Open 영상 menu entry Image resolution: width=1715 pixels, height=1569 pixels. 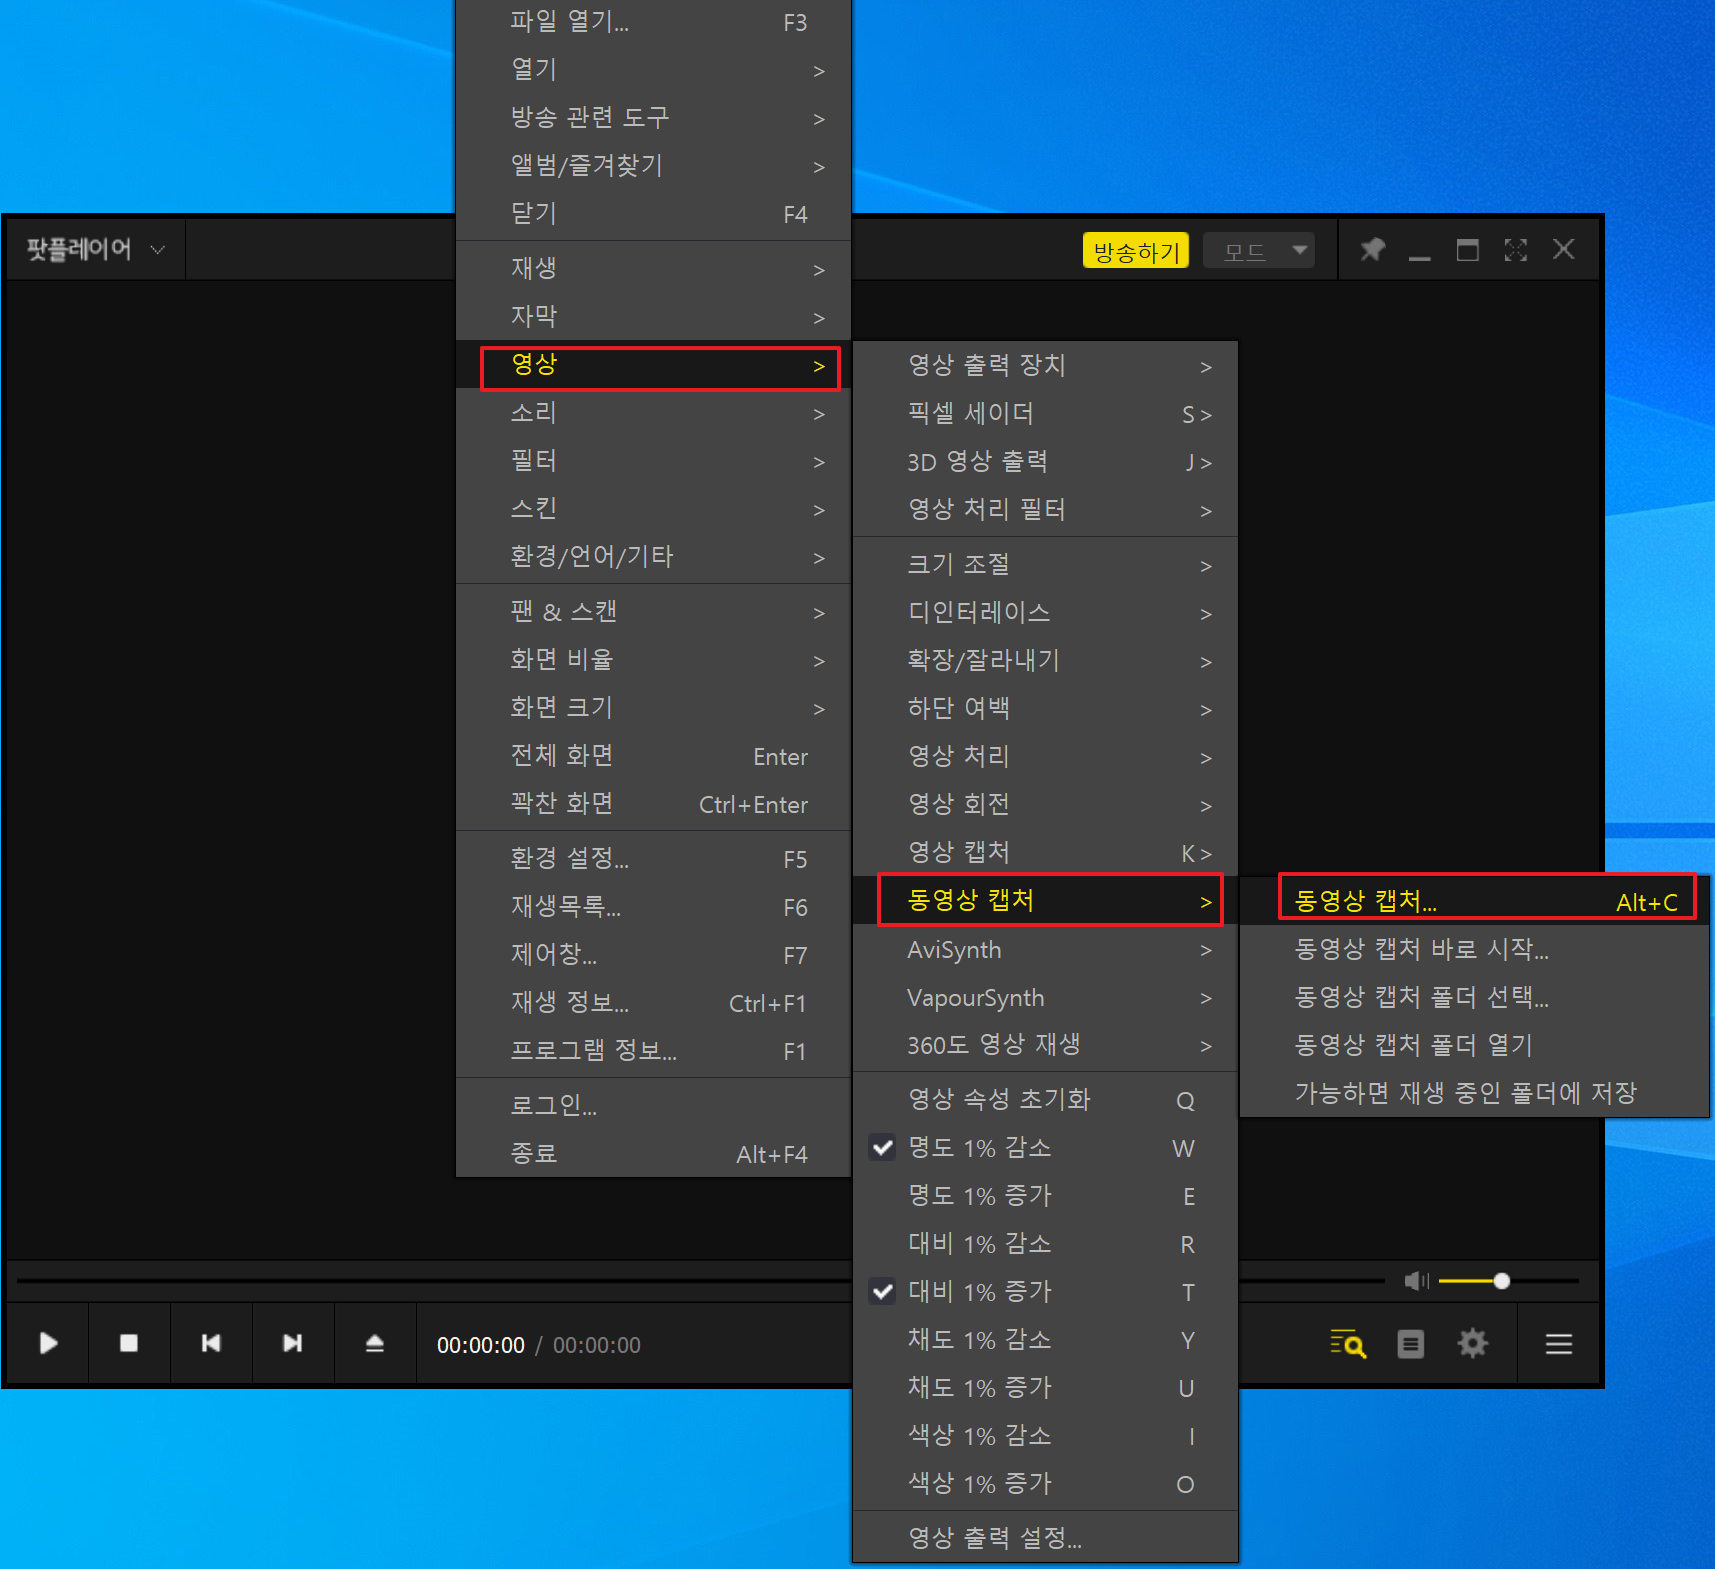coord(653,365)
